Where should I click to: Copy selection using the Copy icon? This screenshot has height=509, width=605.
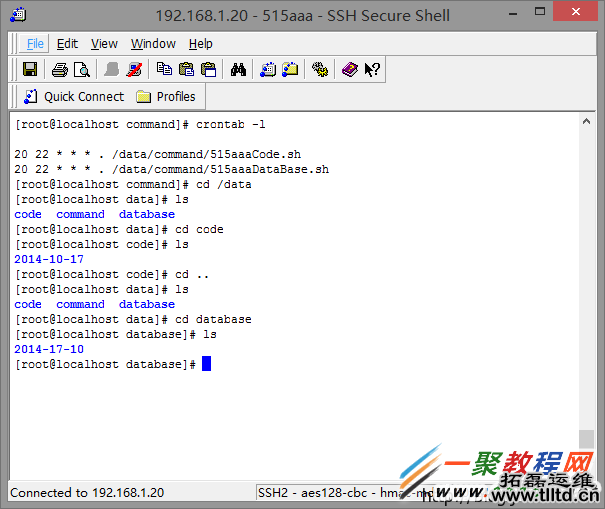click(164, 69)
